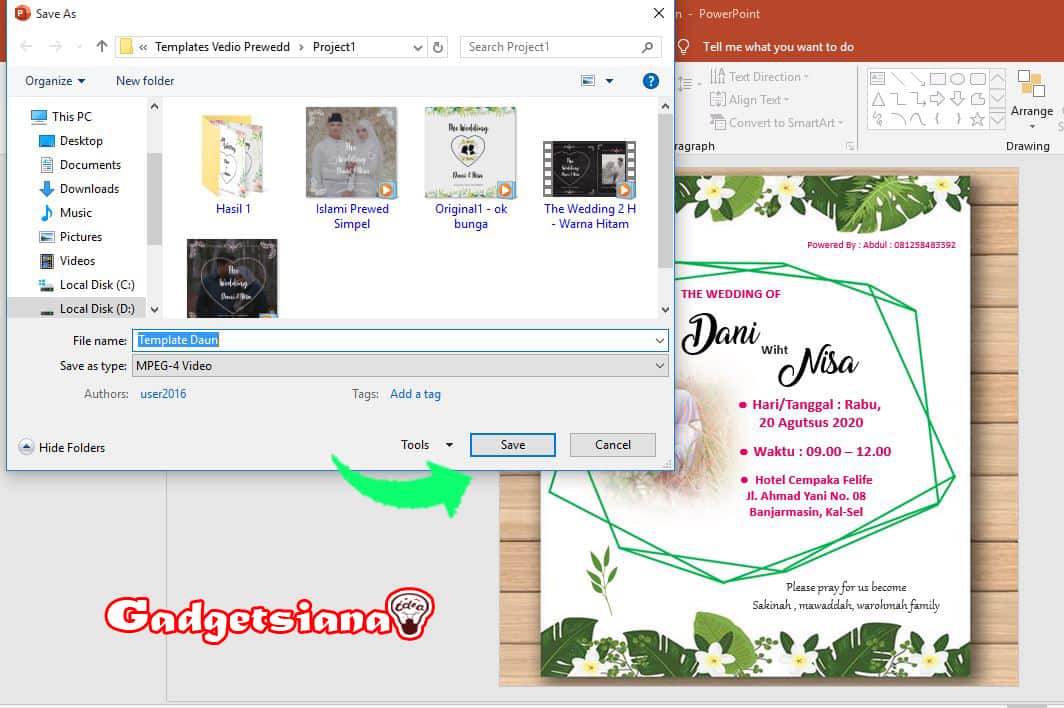Collapse folder pane with Hide Folders
This screenshot has height=708, width=1064.
click(x=62, y=447)
